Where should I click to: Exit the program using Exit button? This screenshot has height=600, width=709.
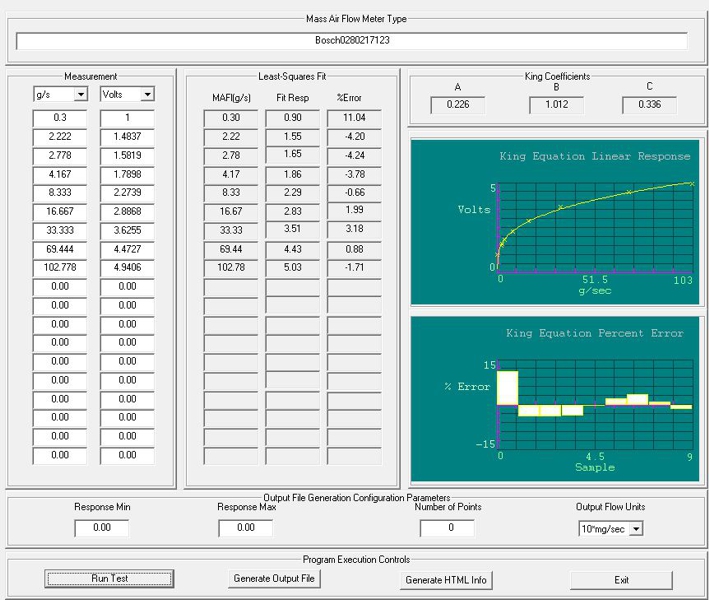pyautogui.click(x=621, y=579)
